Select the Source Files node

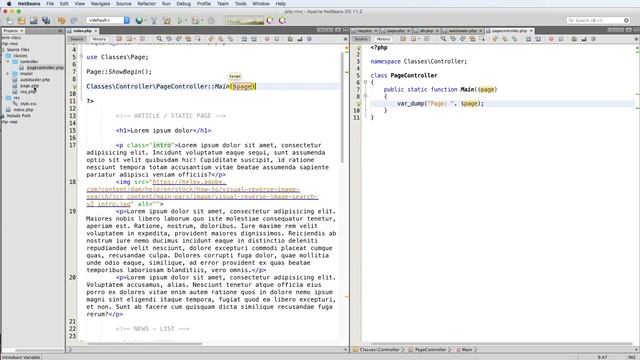click(x=18, y=49)
